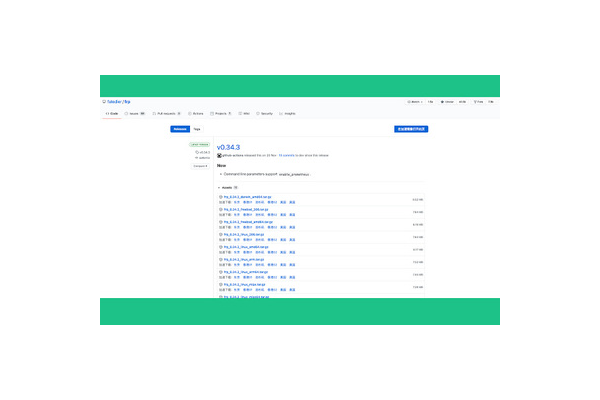Open the Compare dropdown
The width and height of the screenshot is (600, 400).
click(200, 166)
